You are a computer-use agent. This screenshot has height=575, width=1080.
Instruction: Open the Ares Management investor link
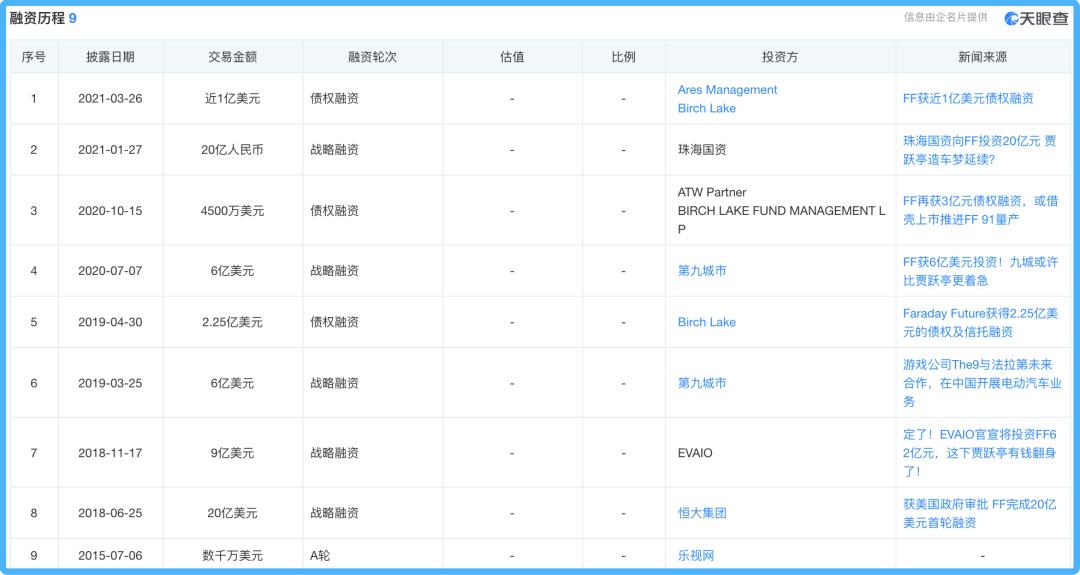[727, 90]
